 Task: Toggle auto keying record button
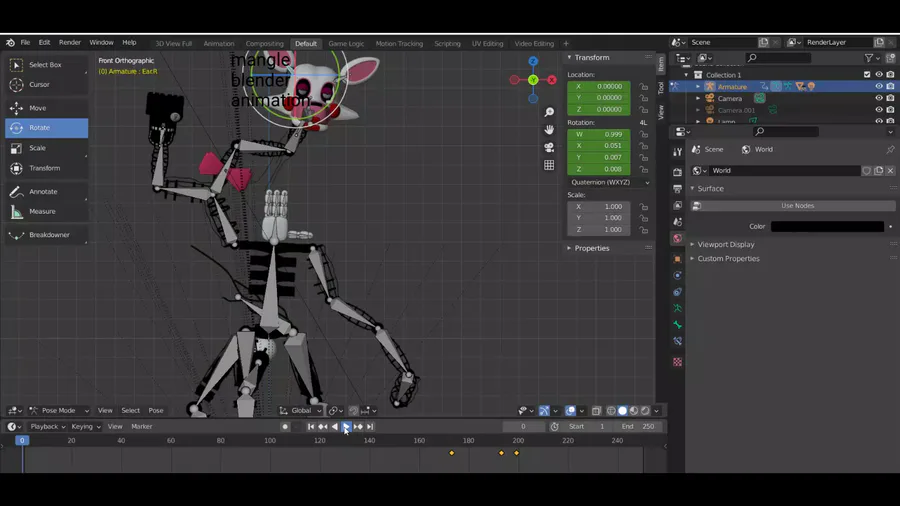(x=285, y=427)
